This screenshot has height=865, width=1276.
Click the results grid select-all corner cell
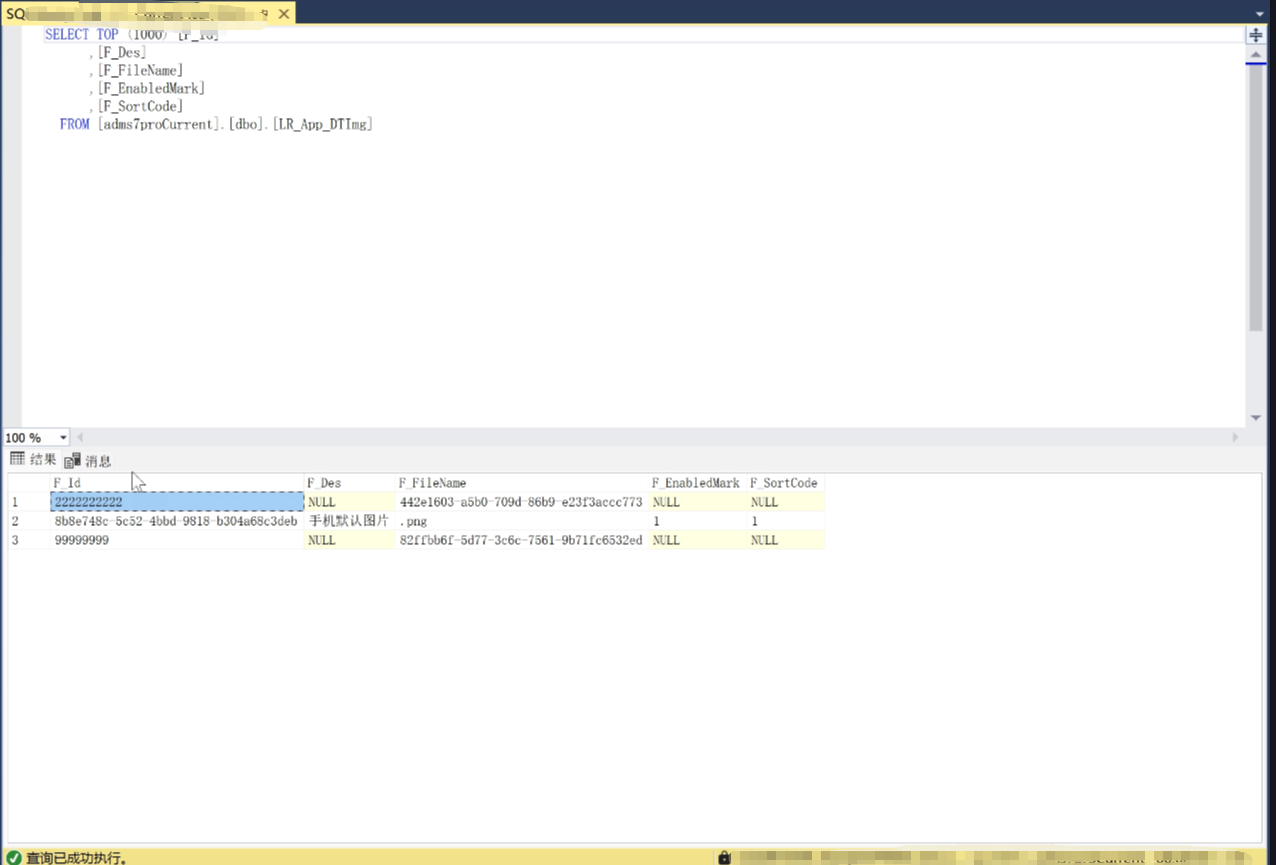(x=29, y=483)
